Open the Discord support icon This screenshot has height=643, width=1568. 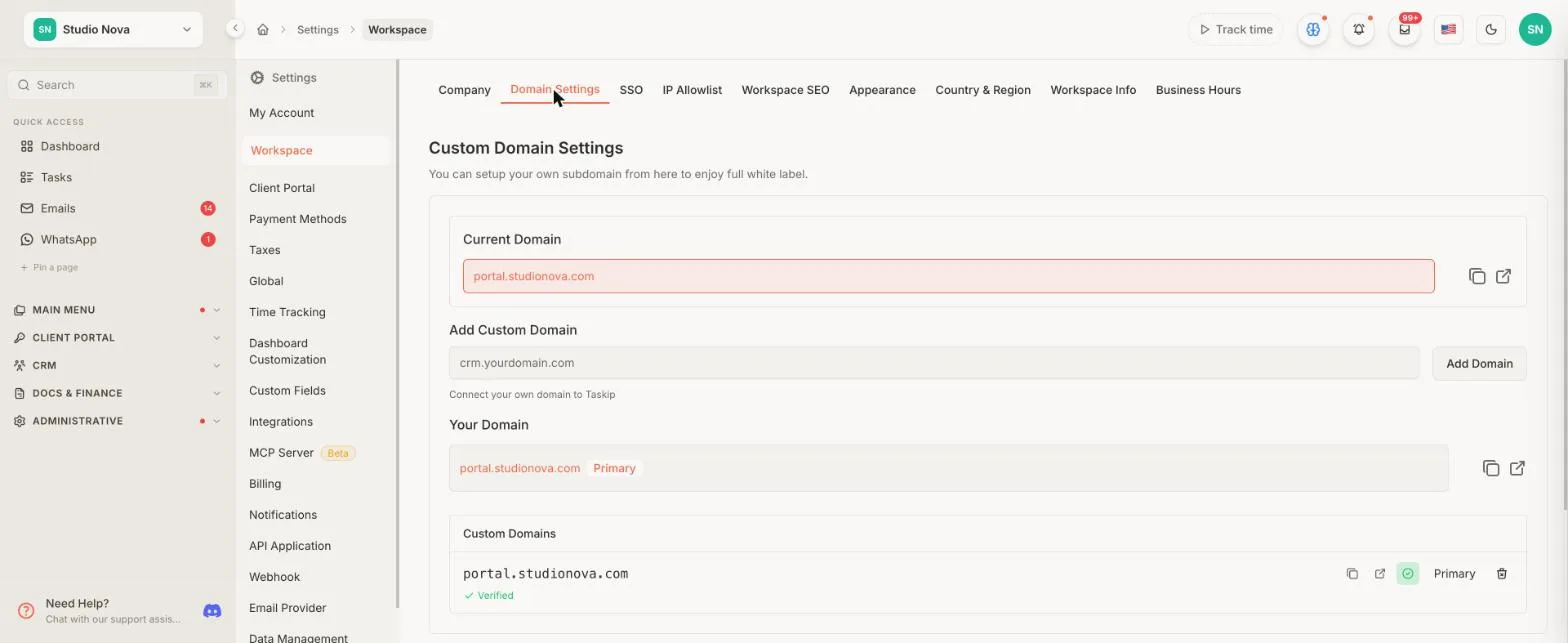212,611
